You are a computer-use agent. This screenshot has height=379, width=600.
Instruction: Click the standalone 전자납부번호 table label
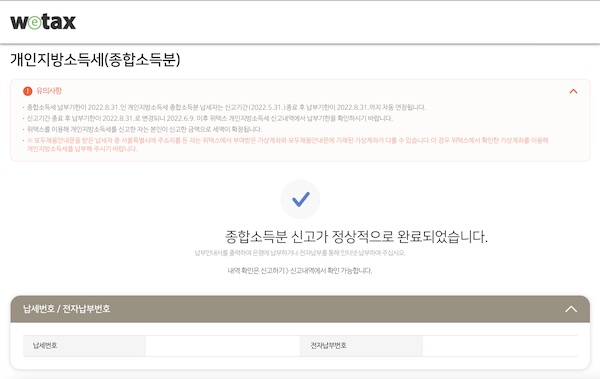[328, 345]
